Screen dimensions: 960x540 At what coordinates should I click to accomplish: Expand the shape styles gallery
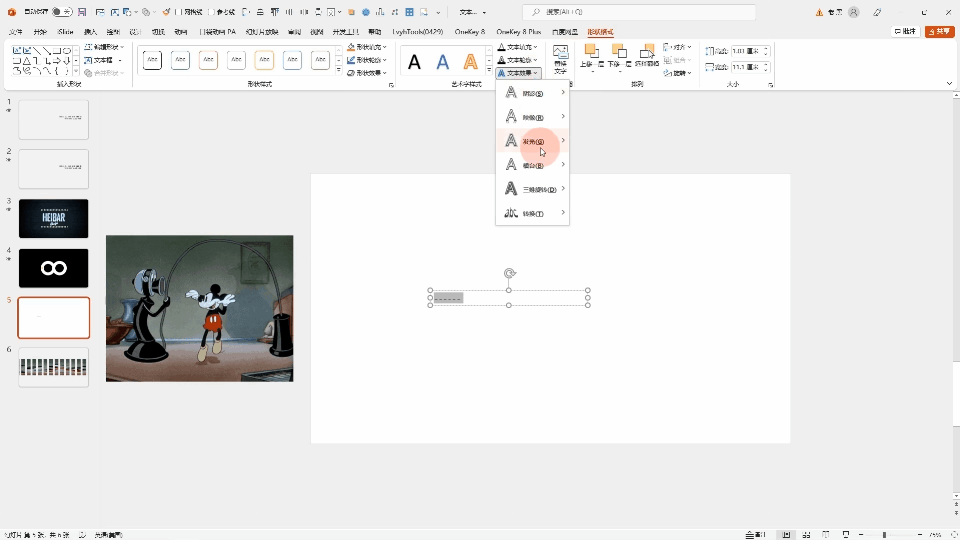(339, 71)
